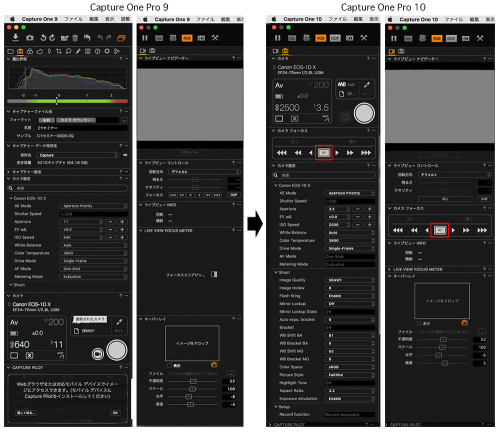Open Capture One 9 app menu, histogram window
Image resolution: width=500 pixels, height=432 pixels.
click(40, 19)
